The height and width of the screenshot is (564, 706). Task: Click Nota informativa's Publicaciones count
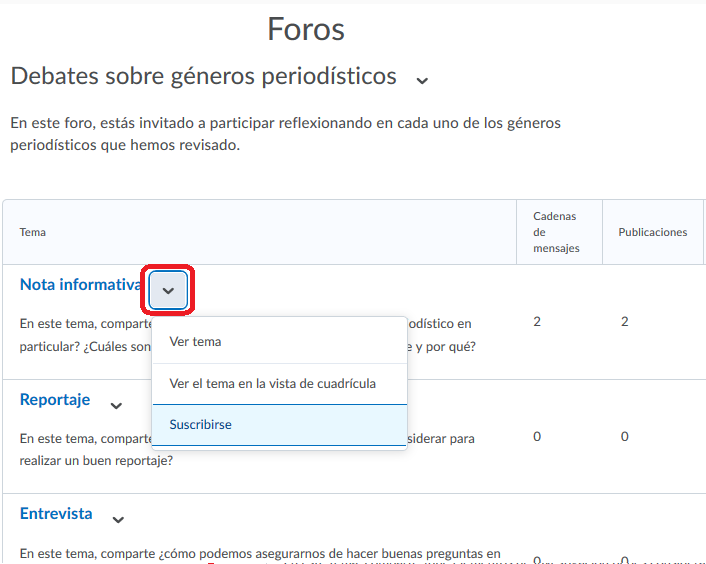(x=624, y=322)
